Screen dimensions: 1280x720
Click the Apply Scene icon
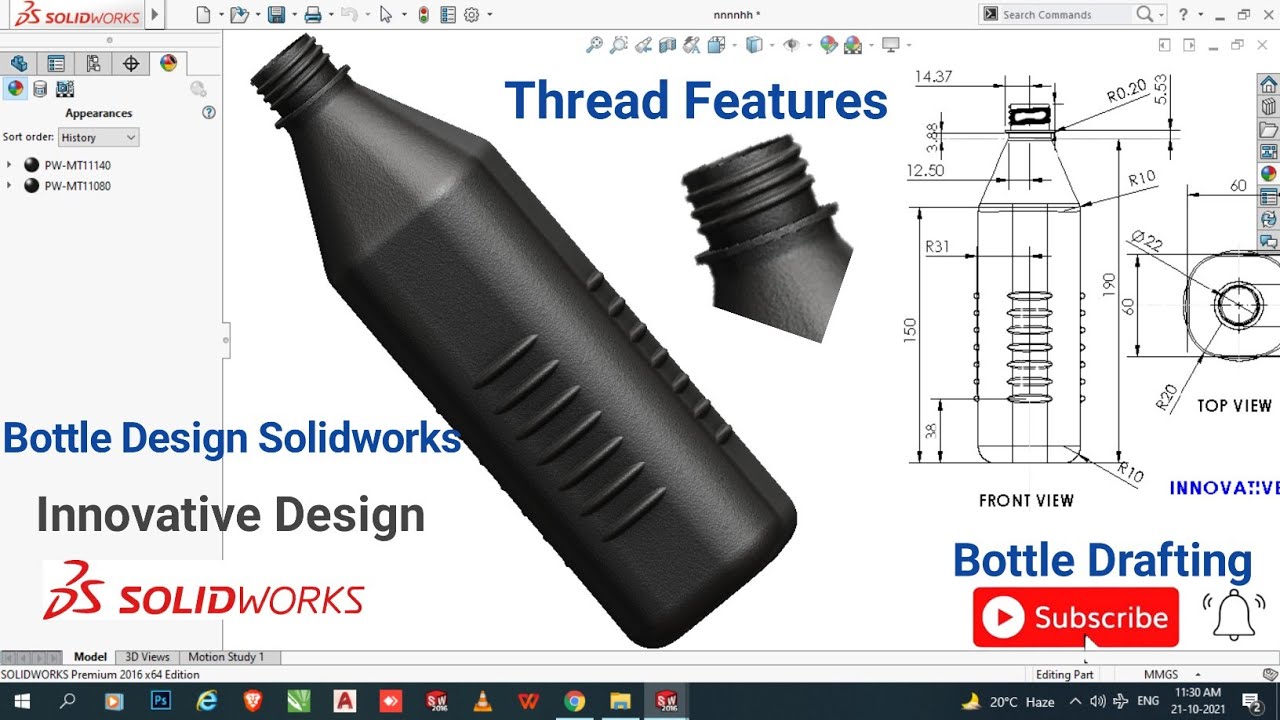[x=853, y=44]
